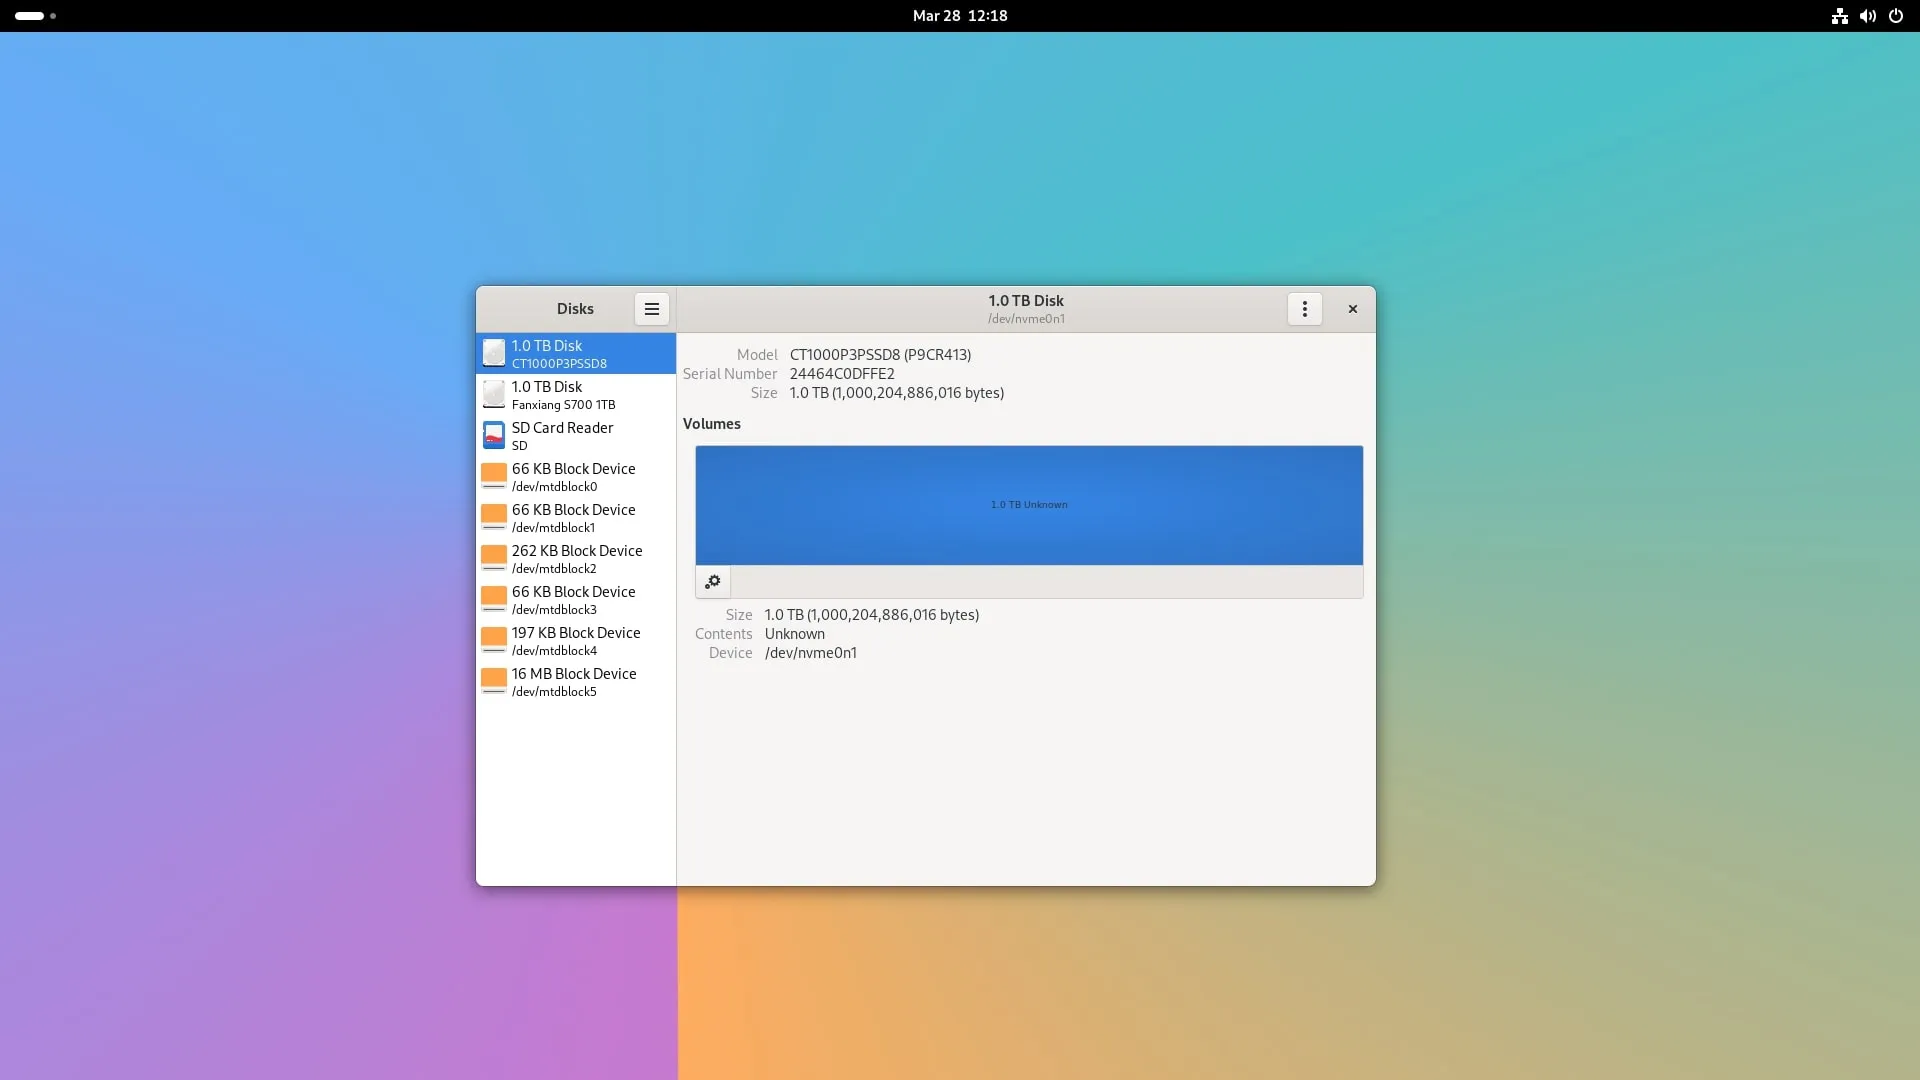
Task: Open the system power menu icon
Action: tap(1895, 16)
